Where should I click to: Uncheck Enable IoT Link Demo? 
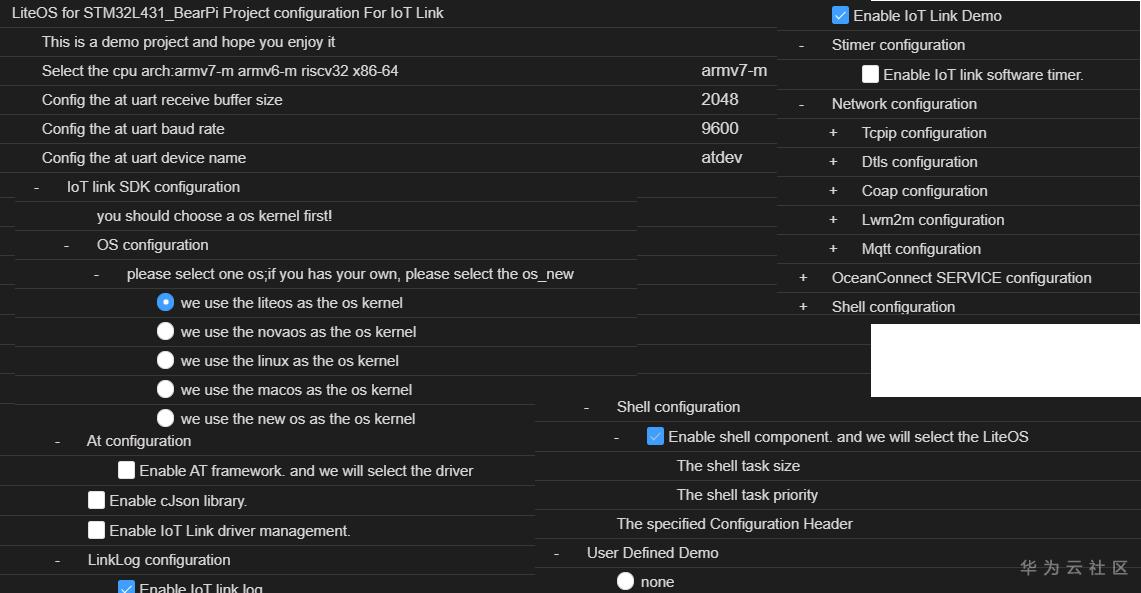tap(841, 16)
